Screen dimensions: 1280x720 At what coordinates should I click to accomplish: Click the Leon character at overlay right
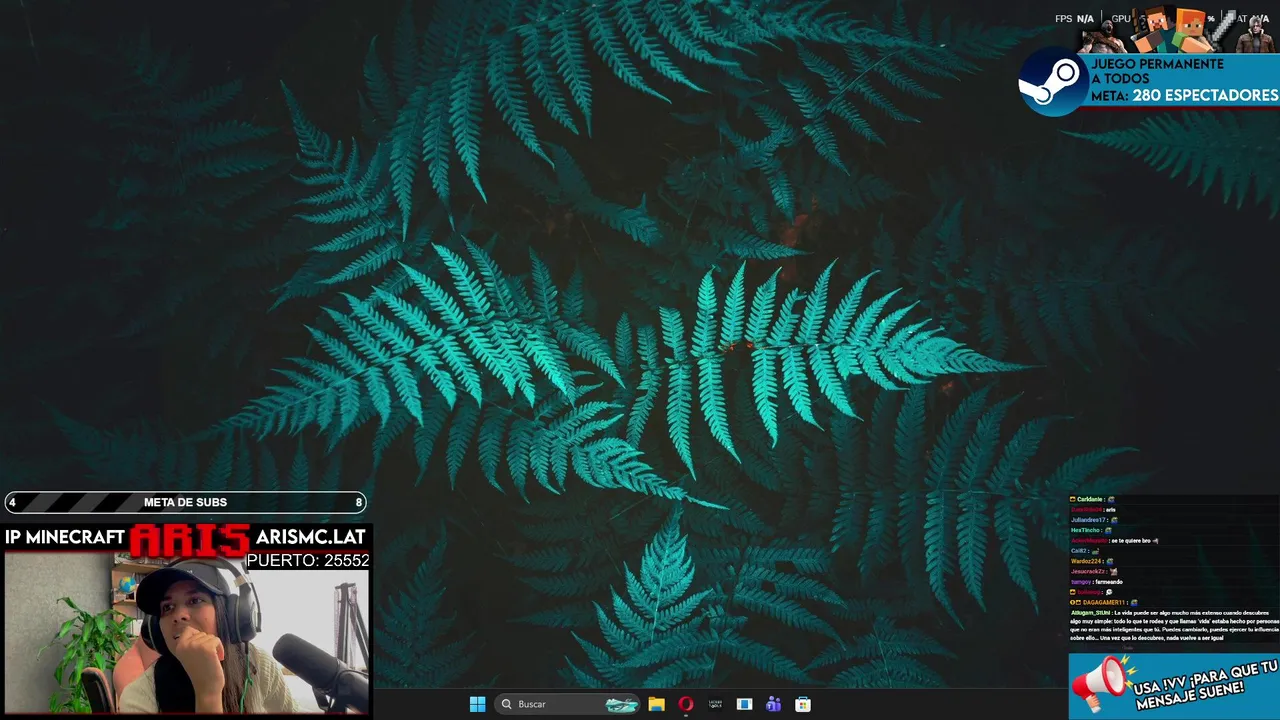(x=1255, y=34)
